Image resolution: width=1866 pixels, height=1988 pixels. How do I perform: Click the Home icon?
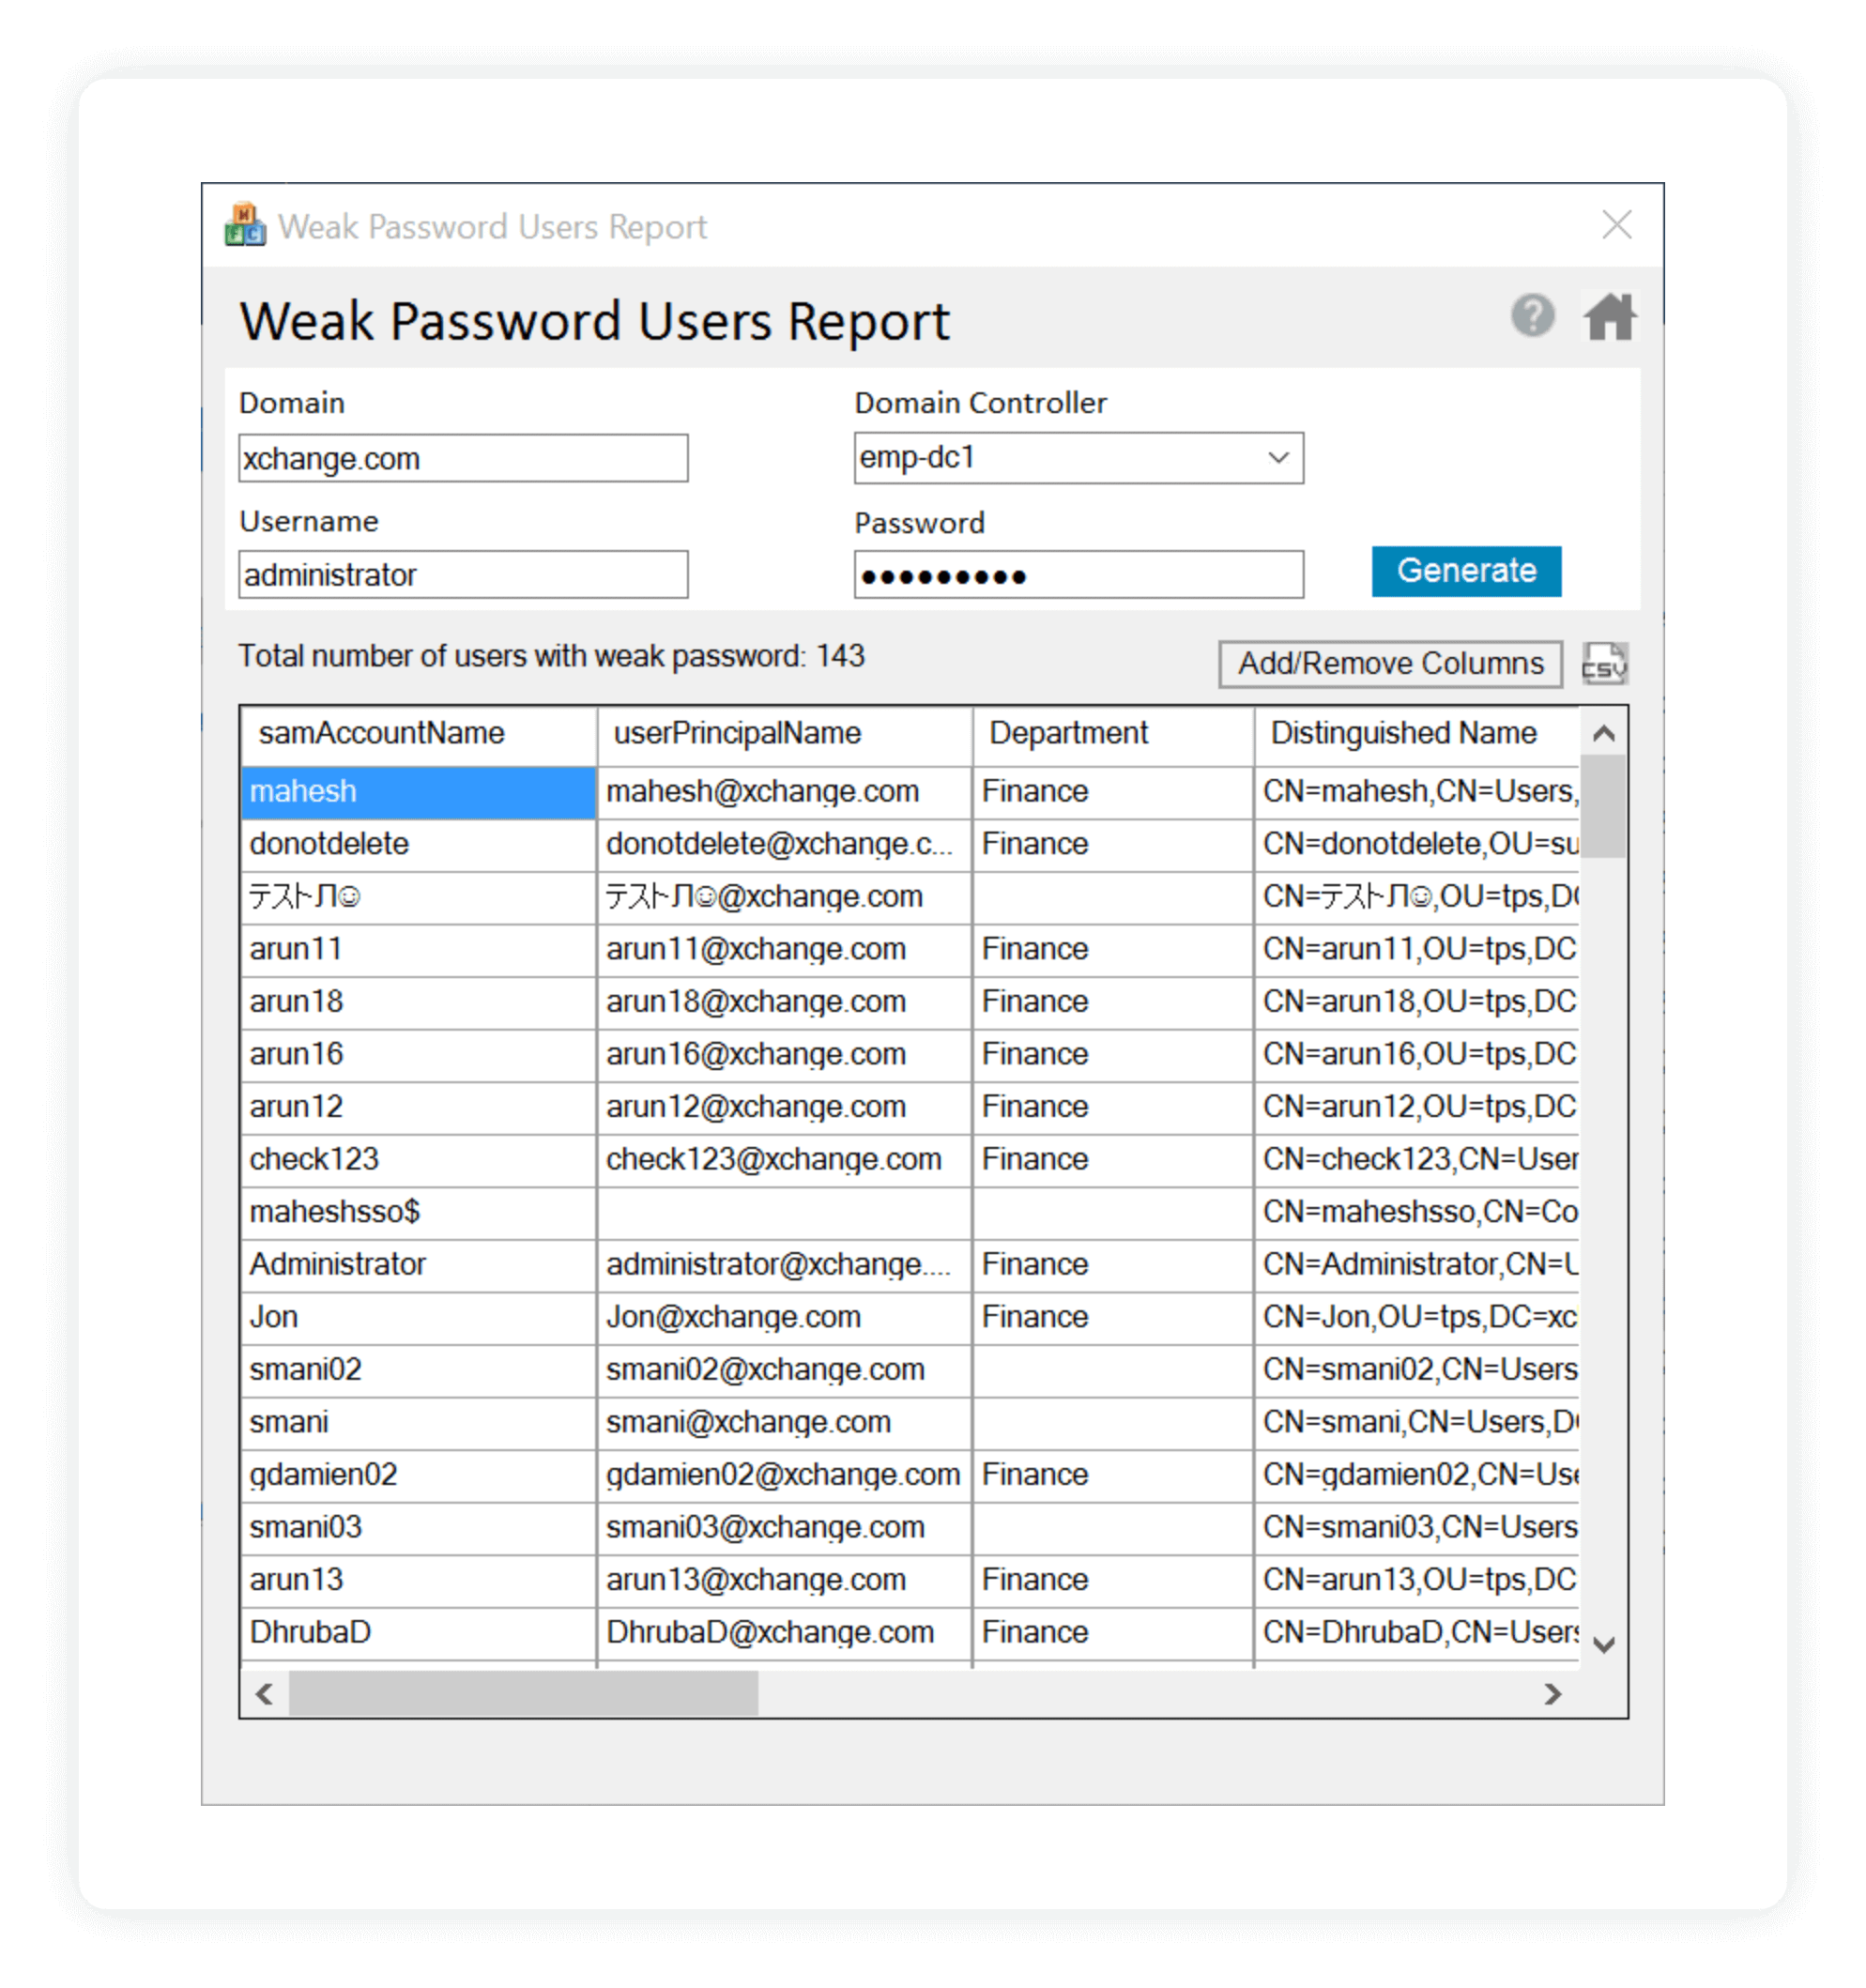tap(1609, 316)
